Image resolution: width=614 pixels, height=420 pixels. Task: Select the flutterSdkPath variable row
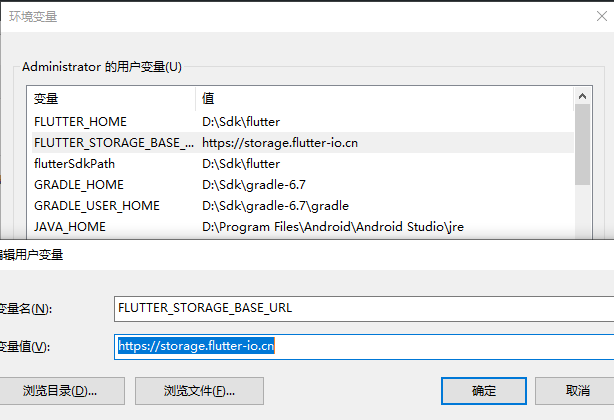tap(303, 164)
